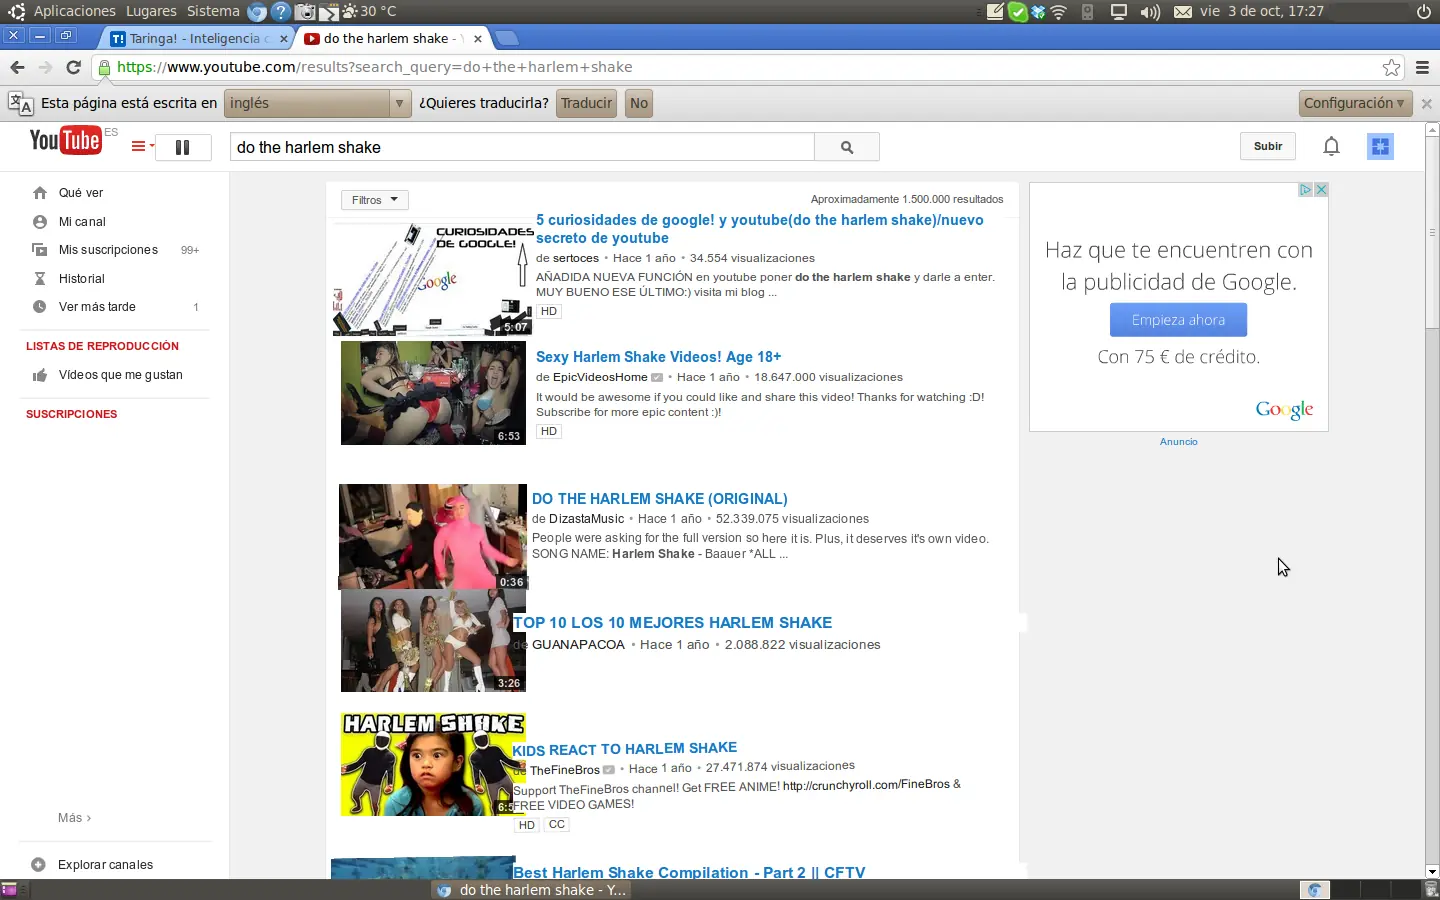Image resolution: width=1440 pixels, height=900 pixels.
Task: Click the YouTube search input field
Action: [522, 147]
